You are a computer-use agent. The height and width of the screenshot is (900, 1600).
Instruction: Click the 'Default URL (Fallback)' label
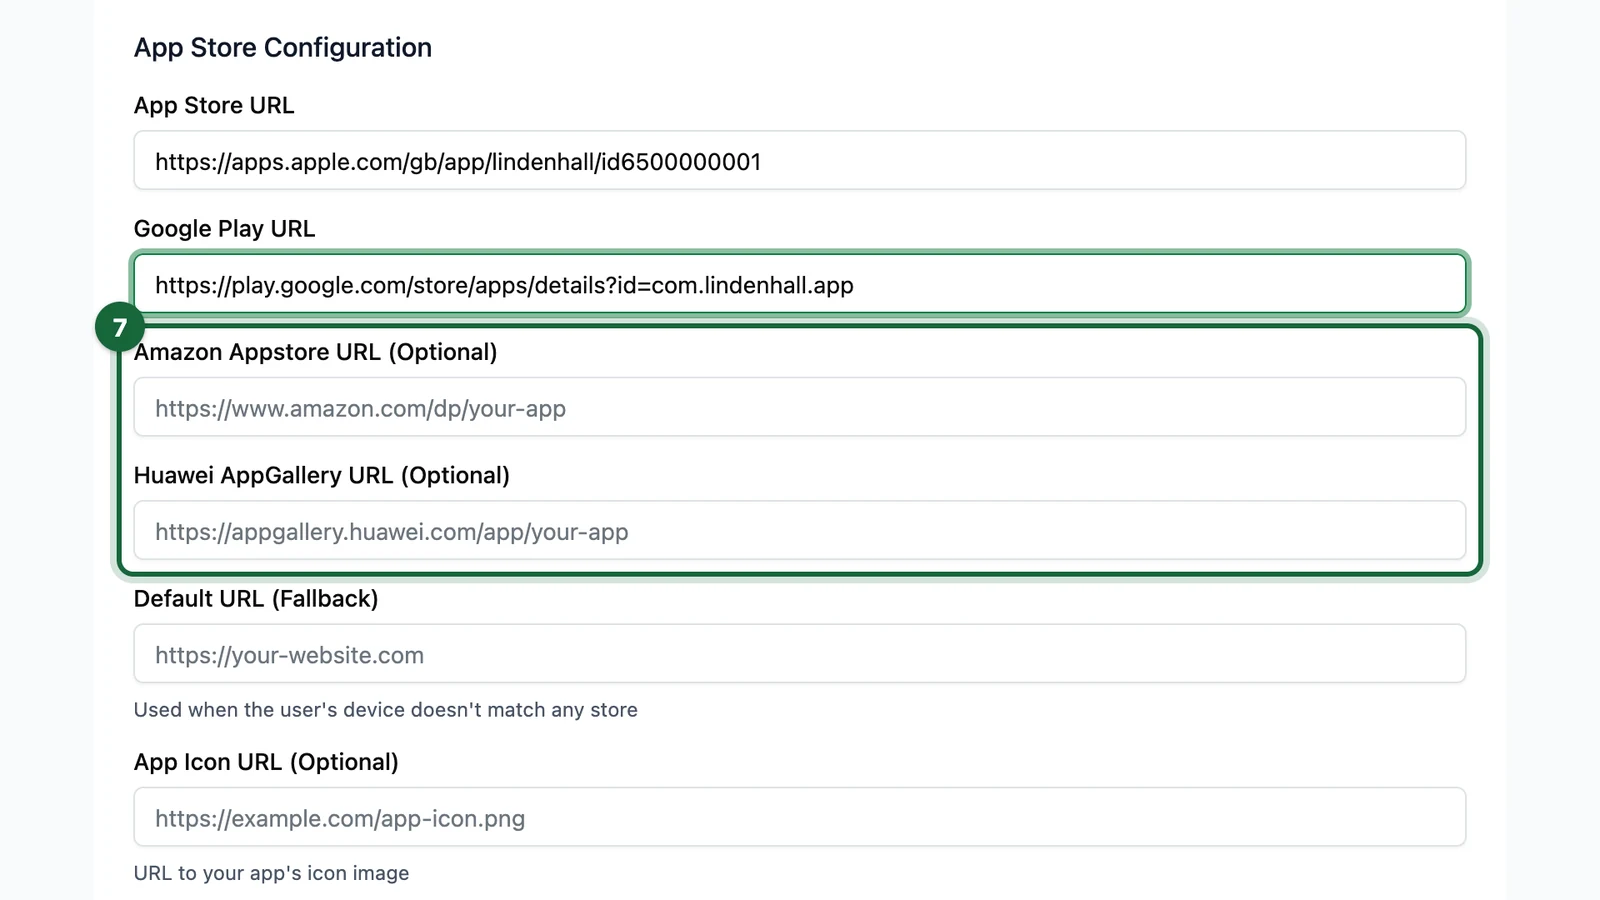tap(256, 598)
